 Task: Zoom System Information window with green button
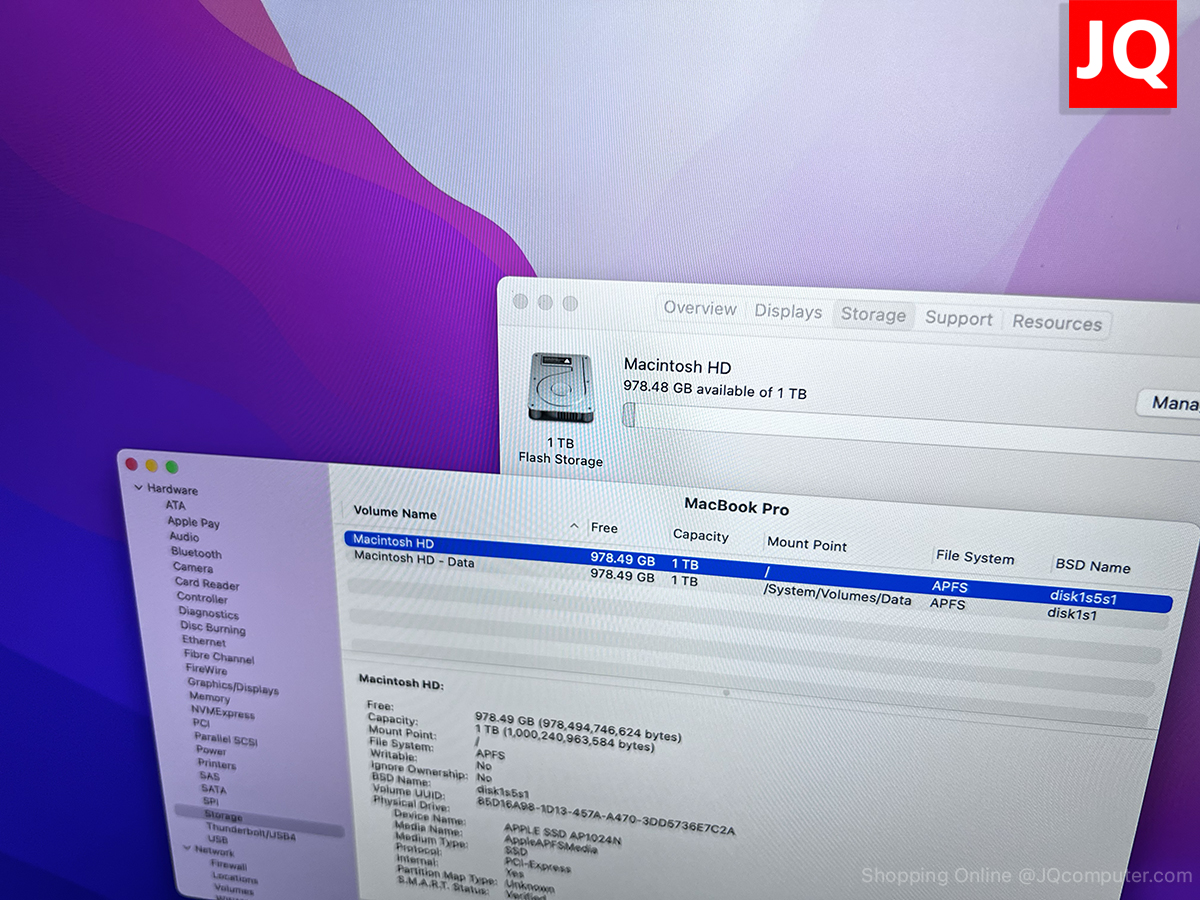pos(172,467)
